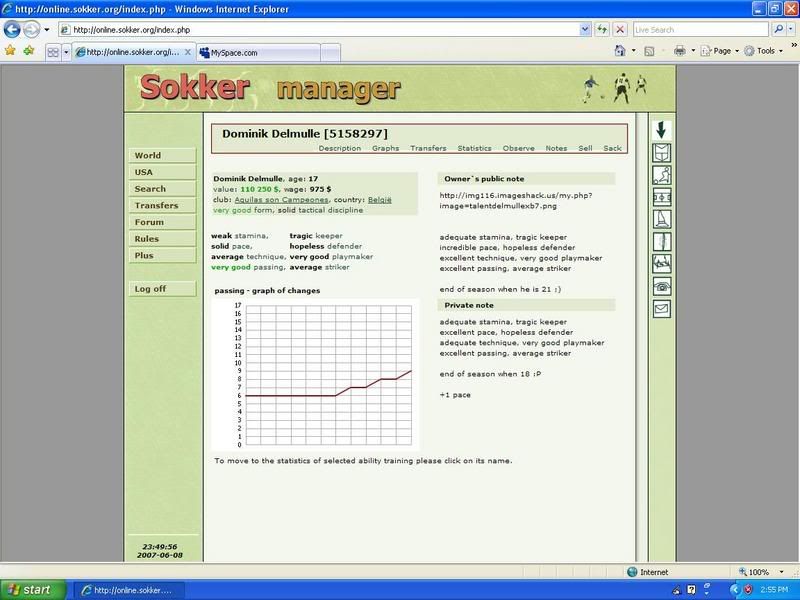Click the Log off button
The height and width of the screenshot is (600, 800).
pyautogui.click(x=151, y=289)
